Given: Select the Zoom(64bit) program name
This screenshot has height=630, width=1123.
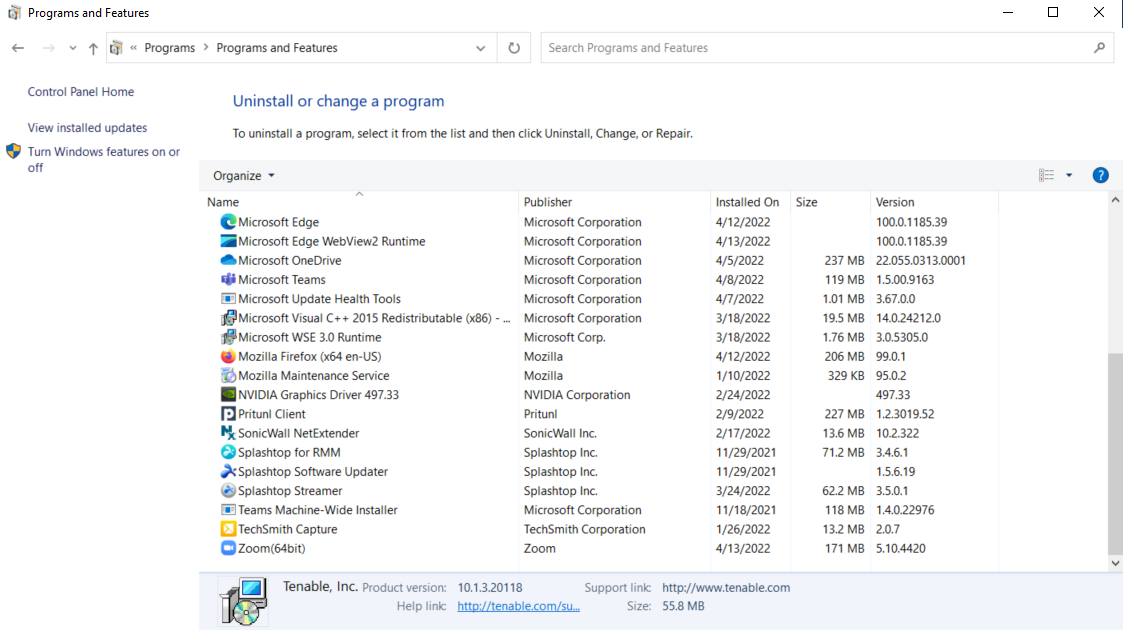Looking at the screenshot, I should pos(271,548).
